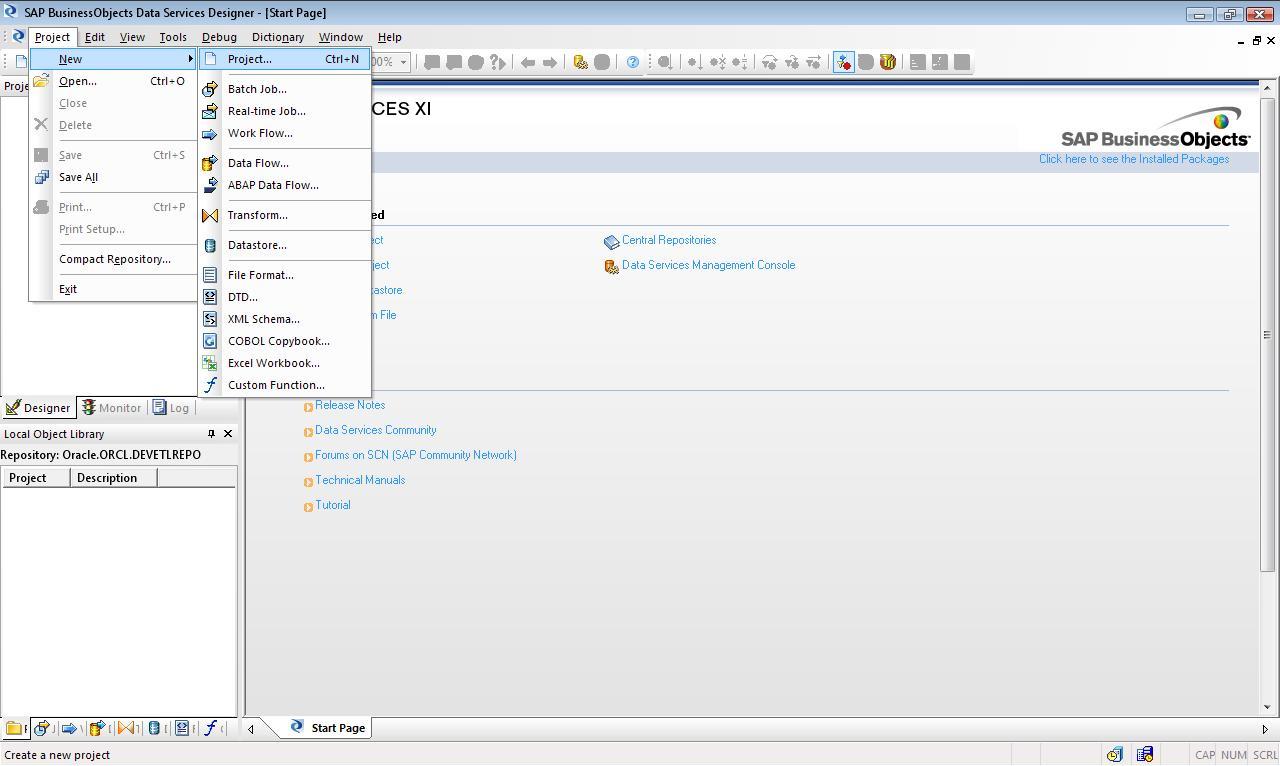Click the gold funnel toolbar icon
This screenshot has height=766, width=1280.
pyautogui.click(x=887, y=62)
